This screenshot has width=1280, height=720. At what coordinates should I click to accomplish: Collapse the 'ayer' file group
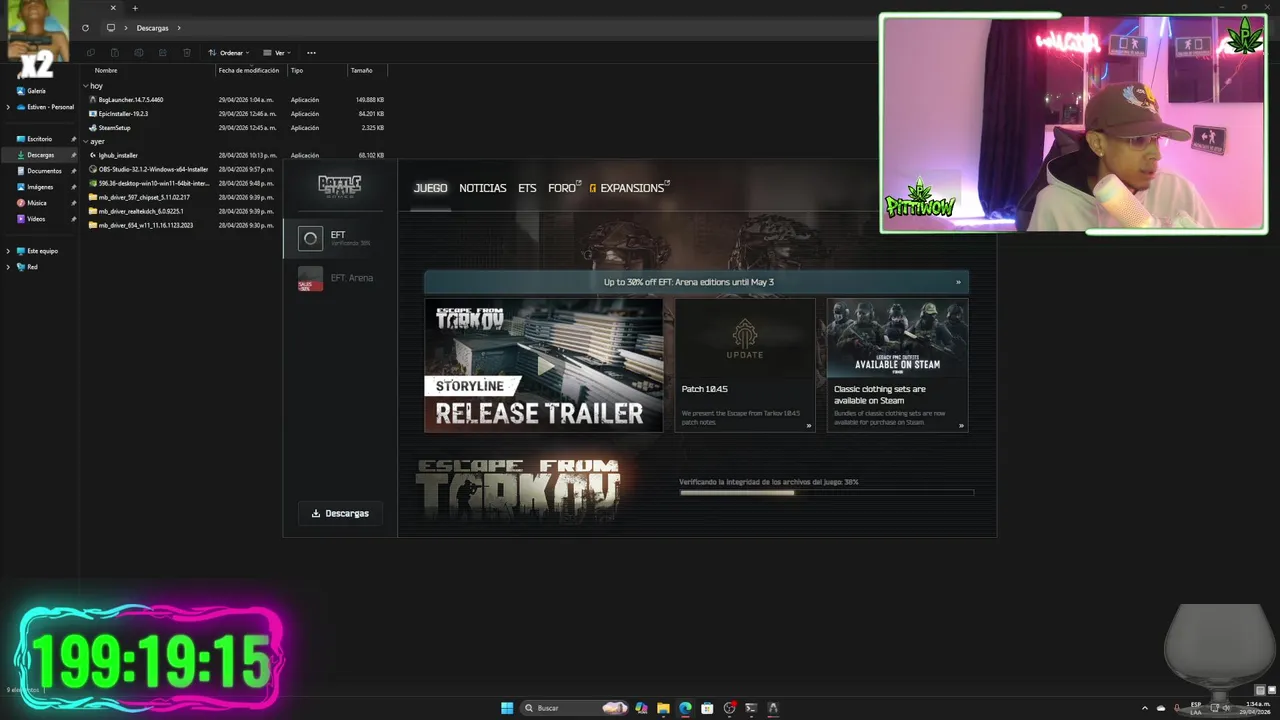86,142
